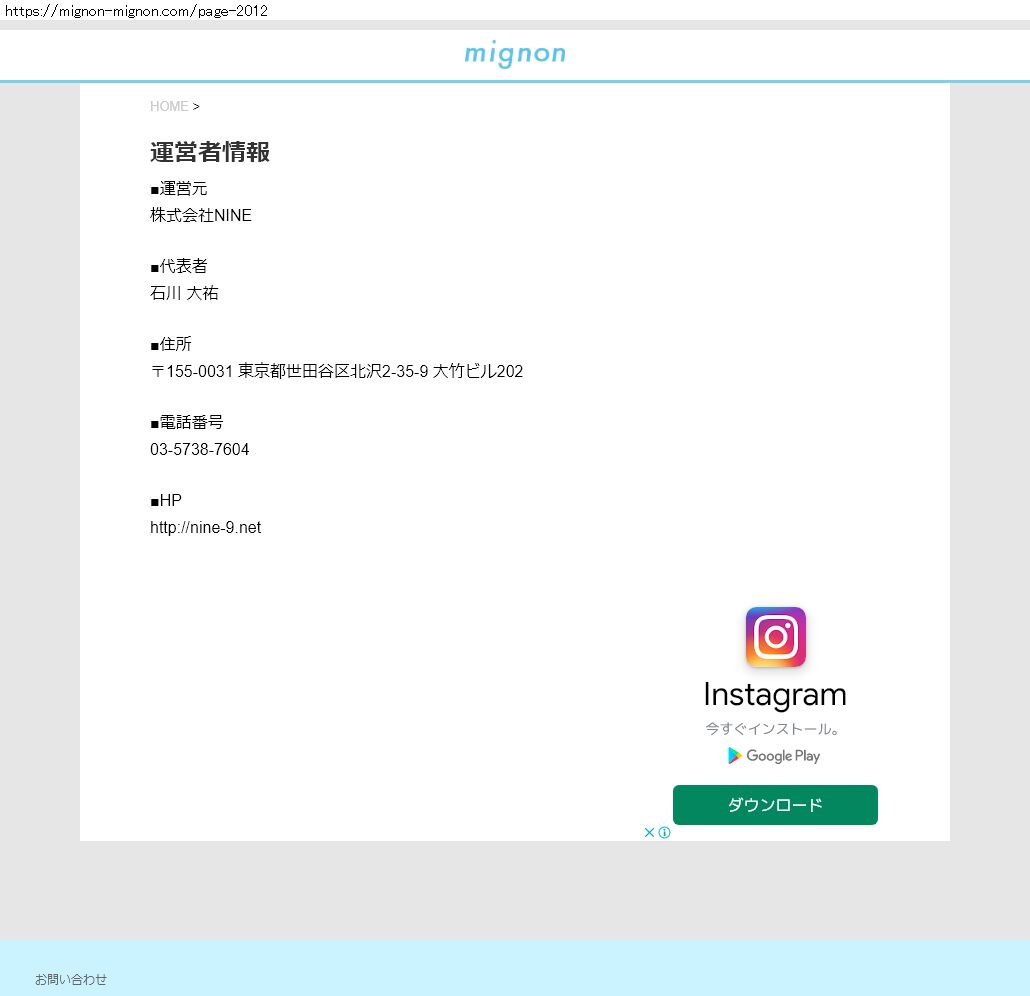Screen dimensions: 1030x996
Task: Click the ■電話番号 label
Action: click(x=187, y=422)
